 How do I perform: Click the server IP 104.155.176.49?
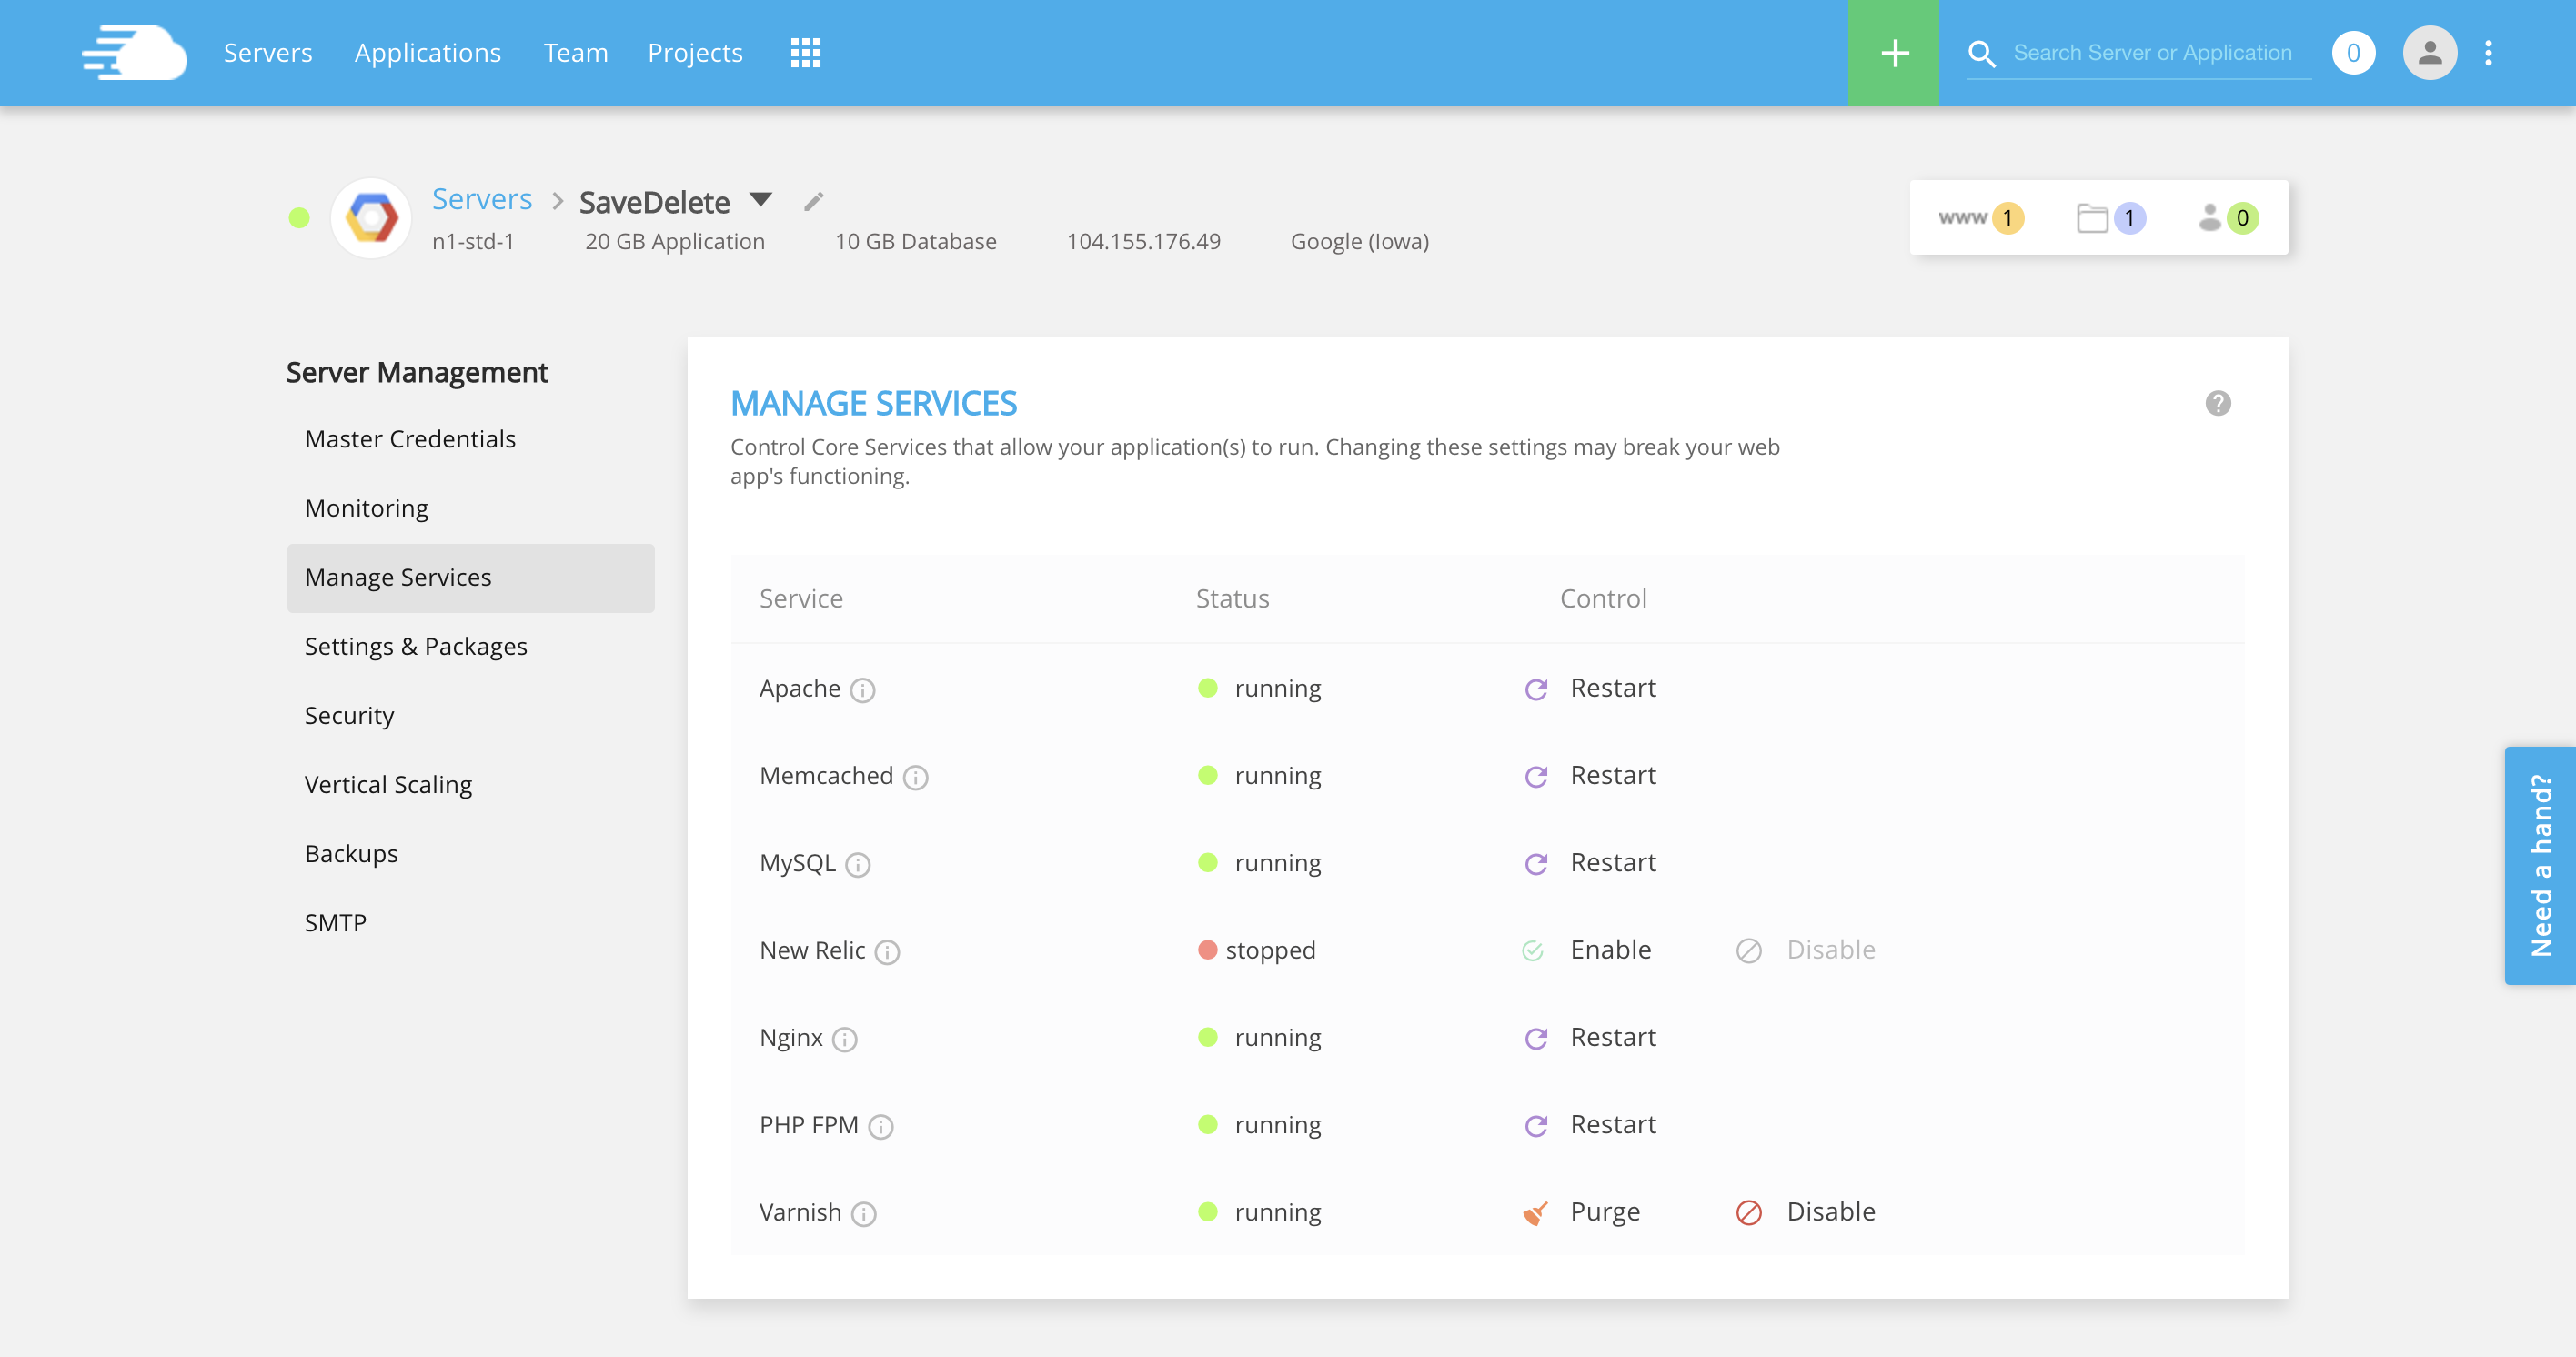(x=1143, y=241)
